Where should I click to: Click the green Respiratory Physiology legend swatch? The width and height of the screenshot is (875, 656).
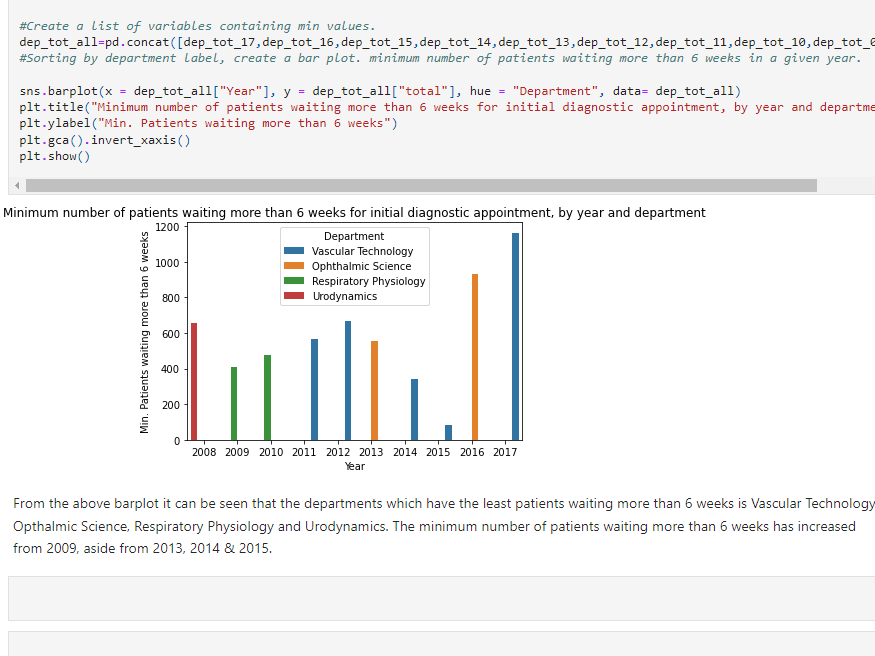295,282
